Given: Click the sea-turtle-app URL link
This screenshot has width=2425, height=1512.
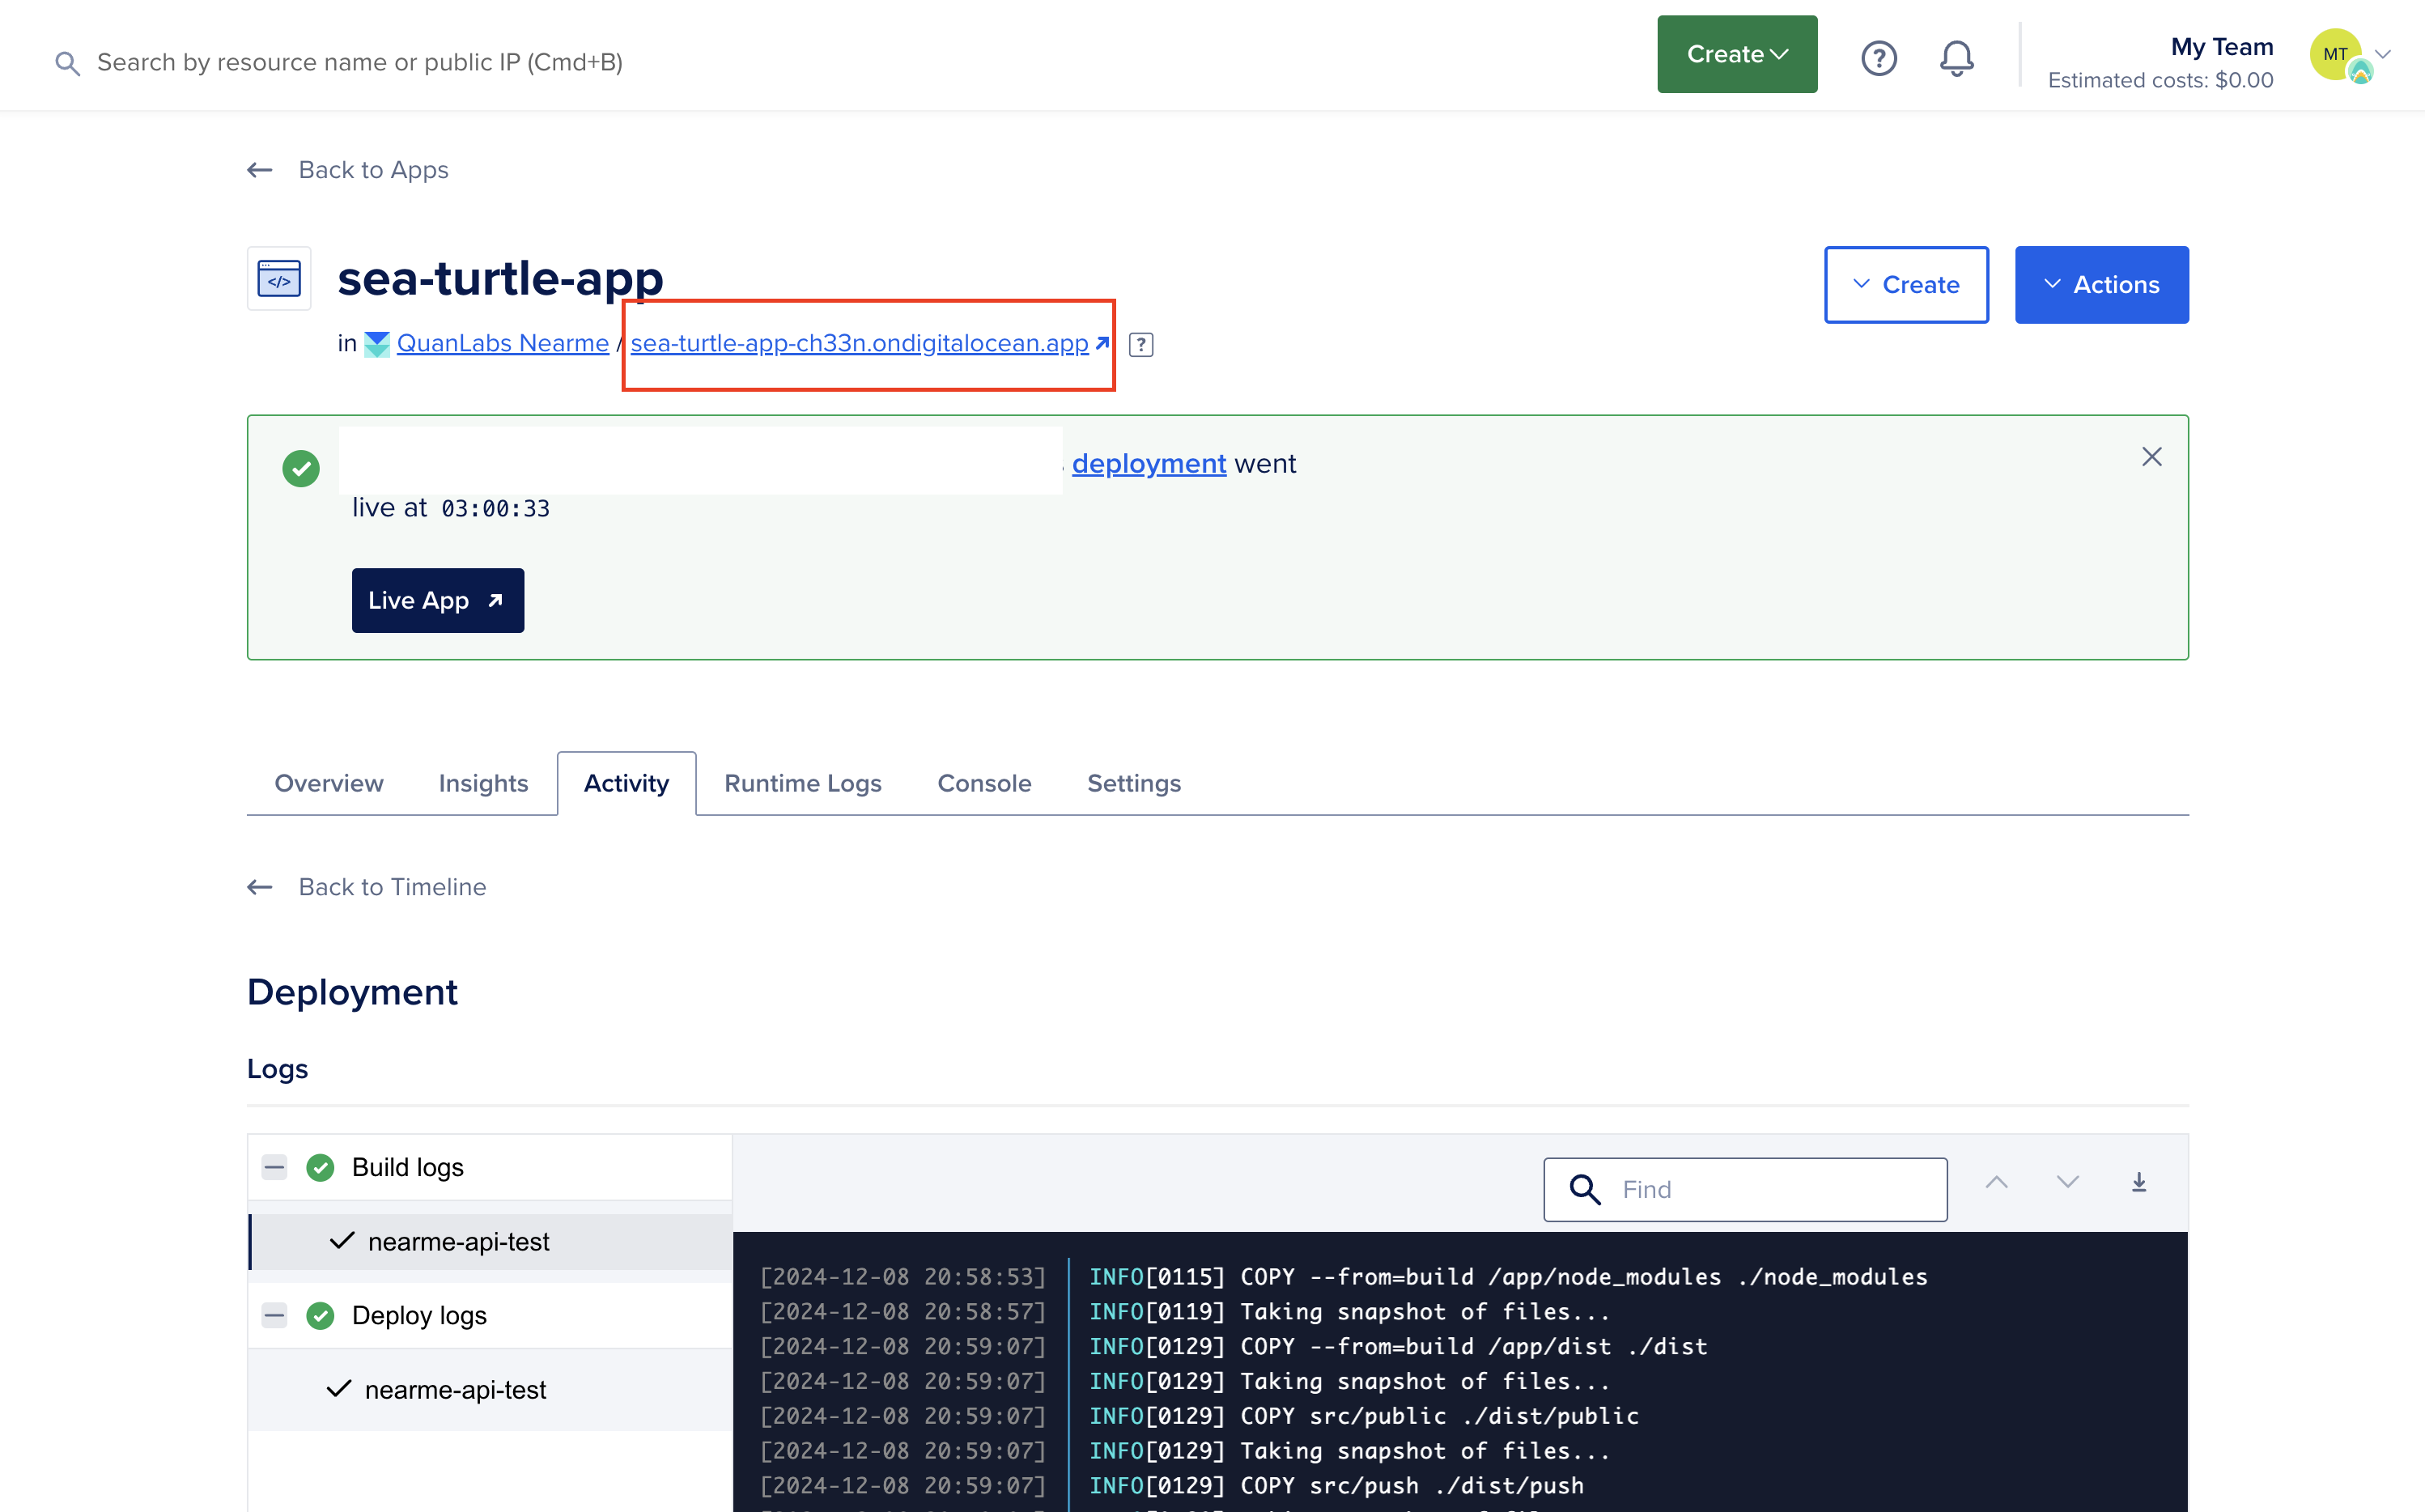Looking at the screenshot, I should click(x=859, y=343).
